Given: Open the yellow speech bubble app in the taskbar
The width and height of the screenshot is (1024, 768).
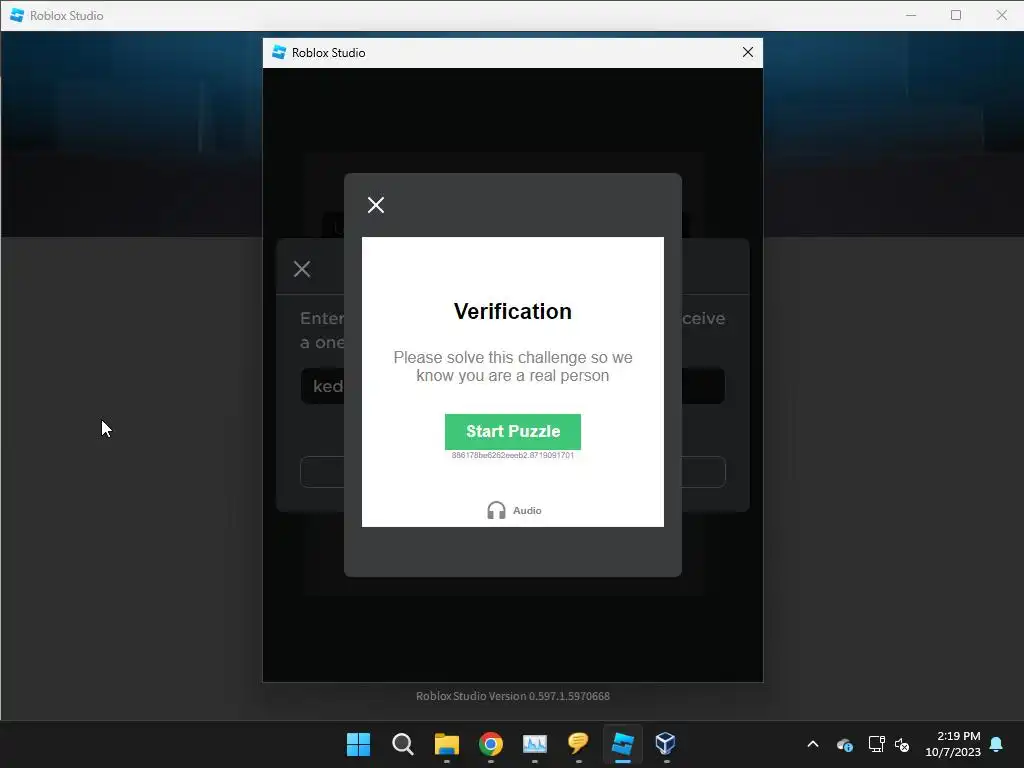Looking at the screenshot, I should tap(579, 744).
